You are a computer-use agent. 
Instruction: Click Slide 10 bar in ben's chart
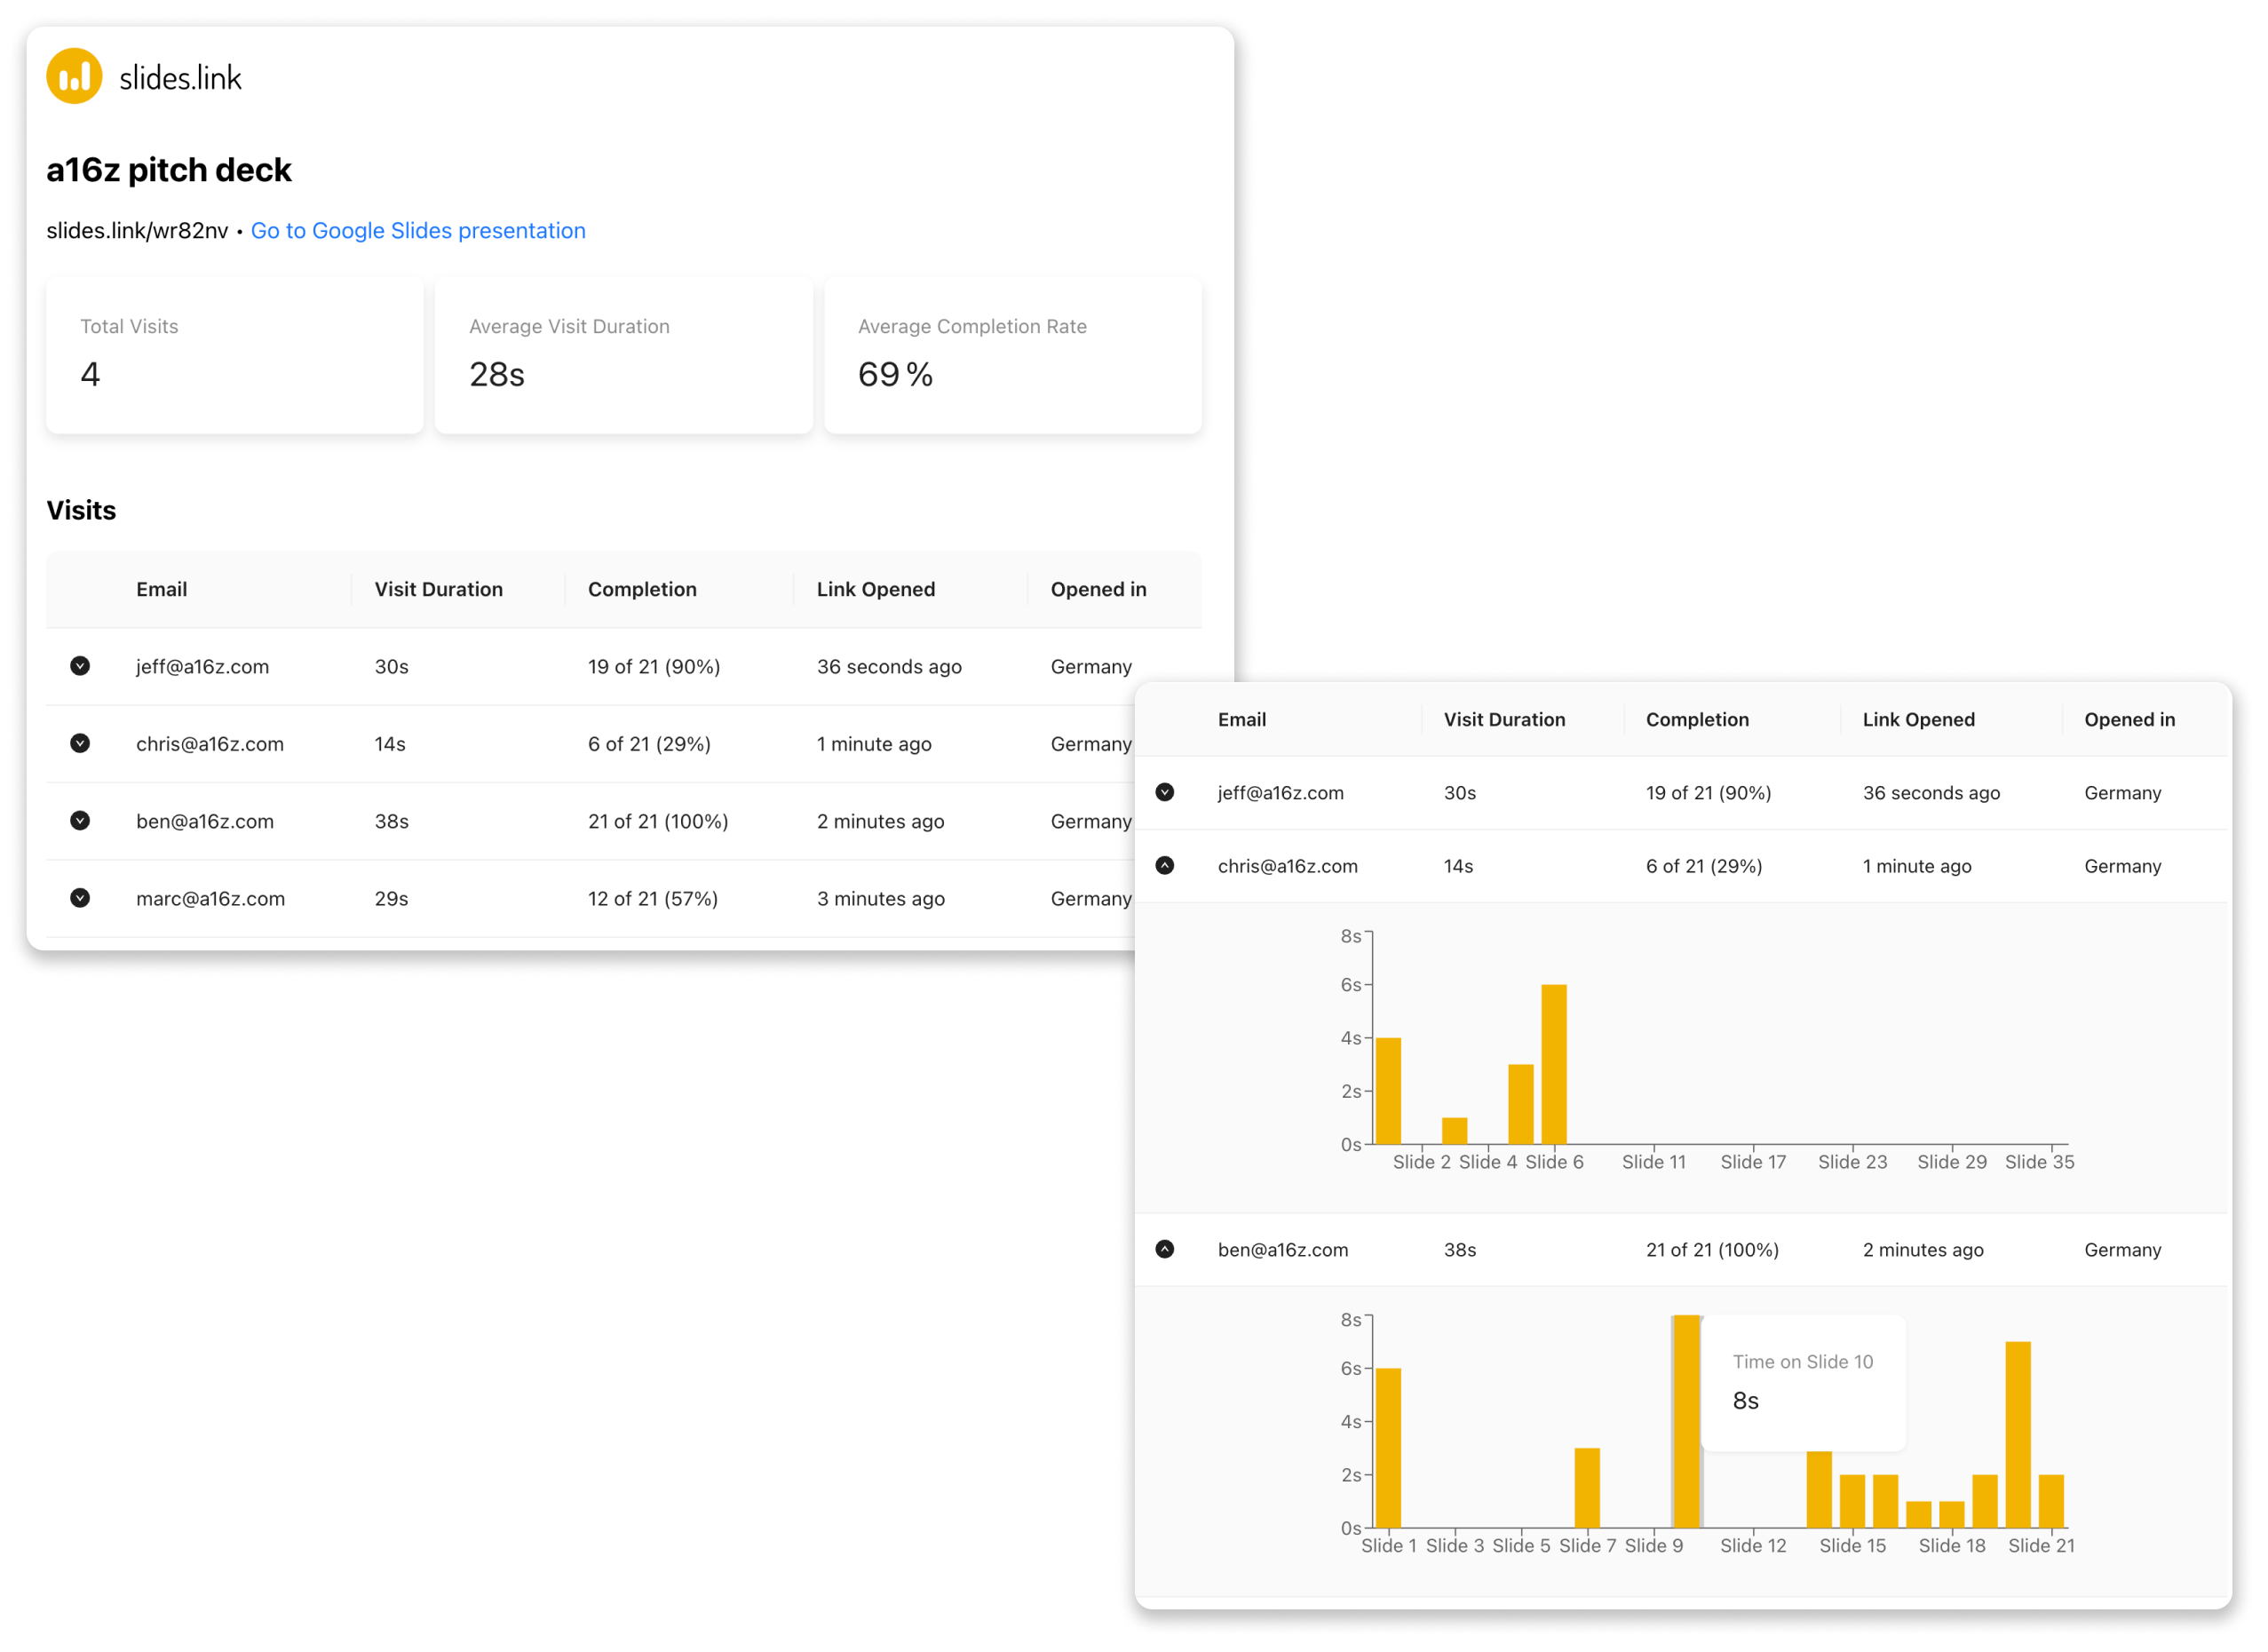pos(1687,1420)
